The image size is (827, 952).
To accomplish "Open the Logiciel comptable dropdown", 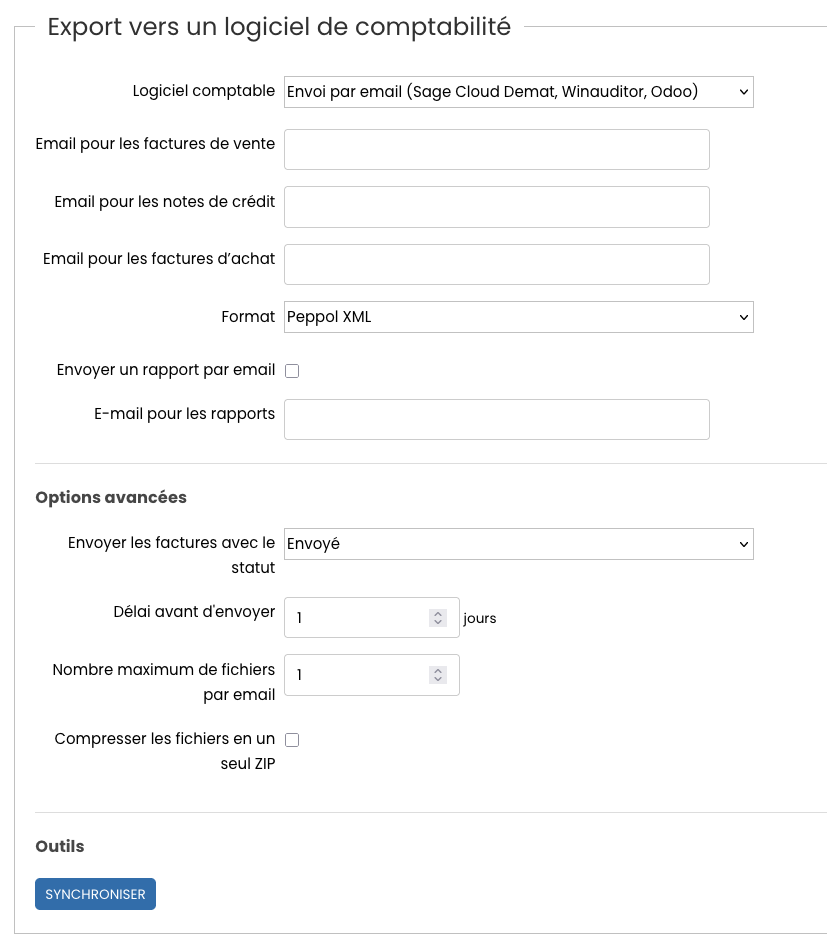I will point(518,92).
